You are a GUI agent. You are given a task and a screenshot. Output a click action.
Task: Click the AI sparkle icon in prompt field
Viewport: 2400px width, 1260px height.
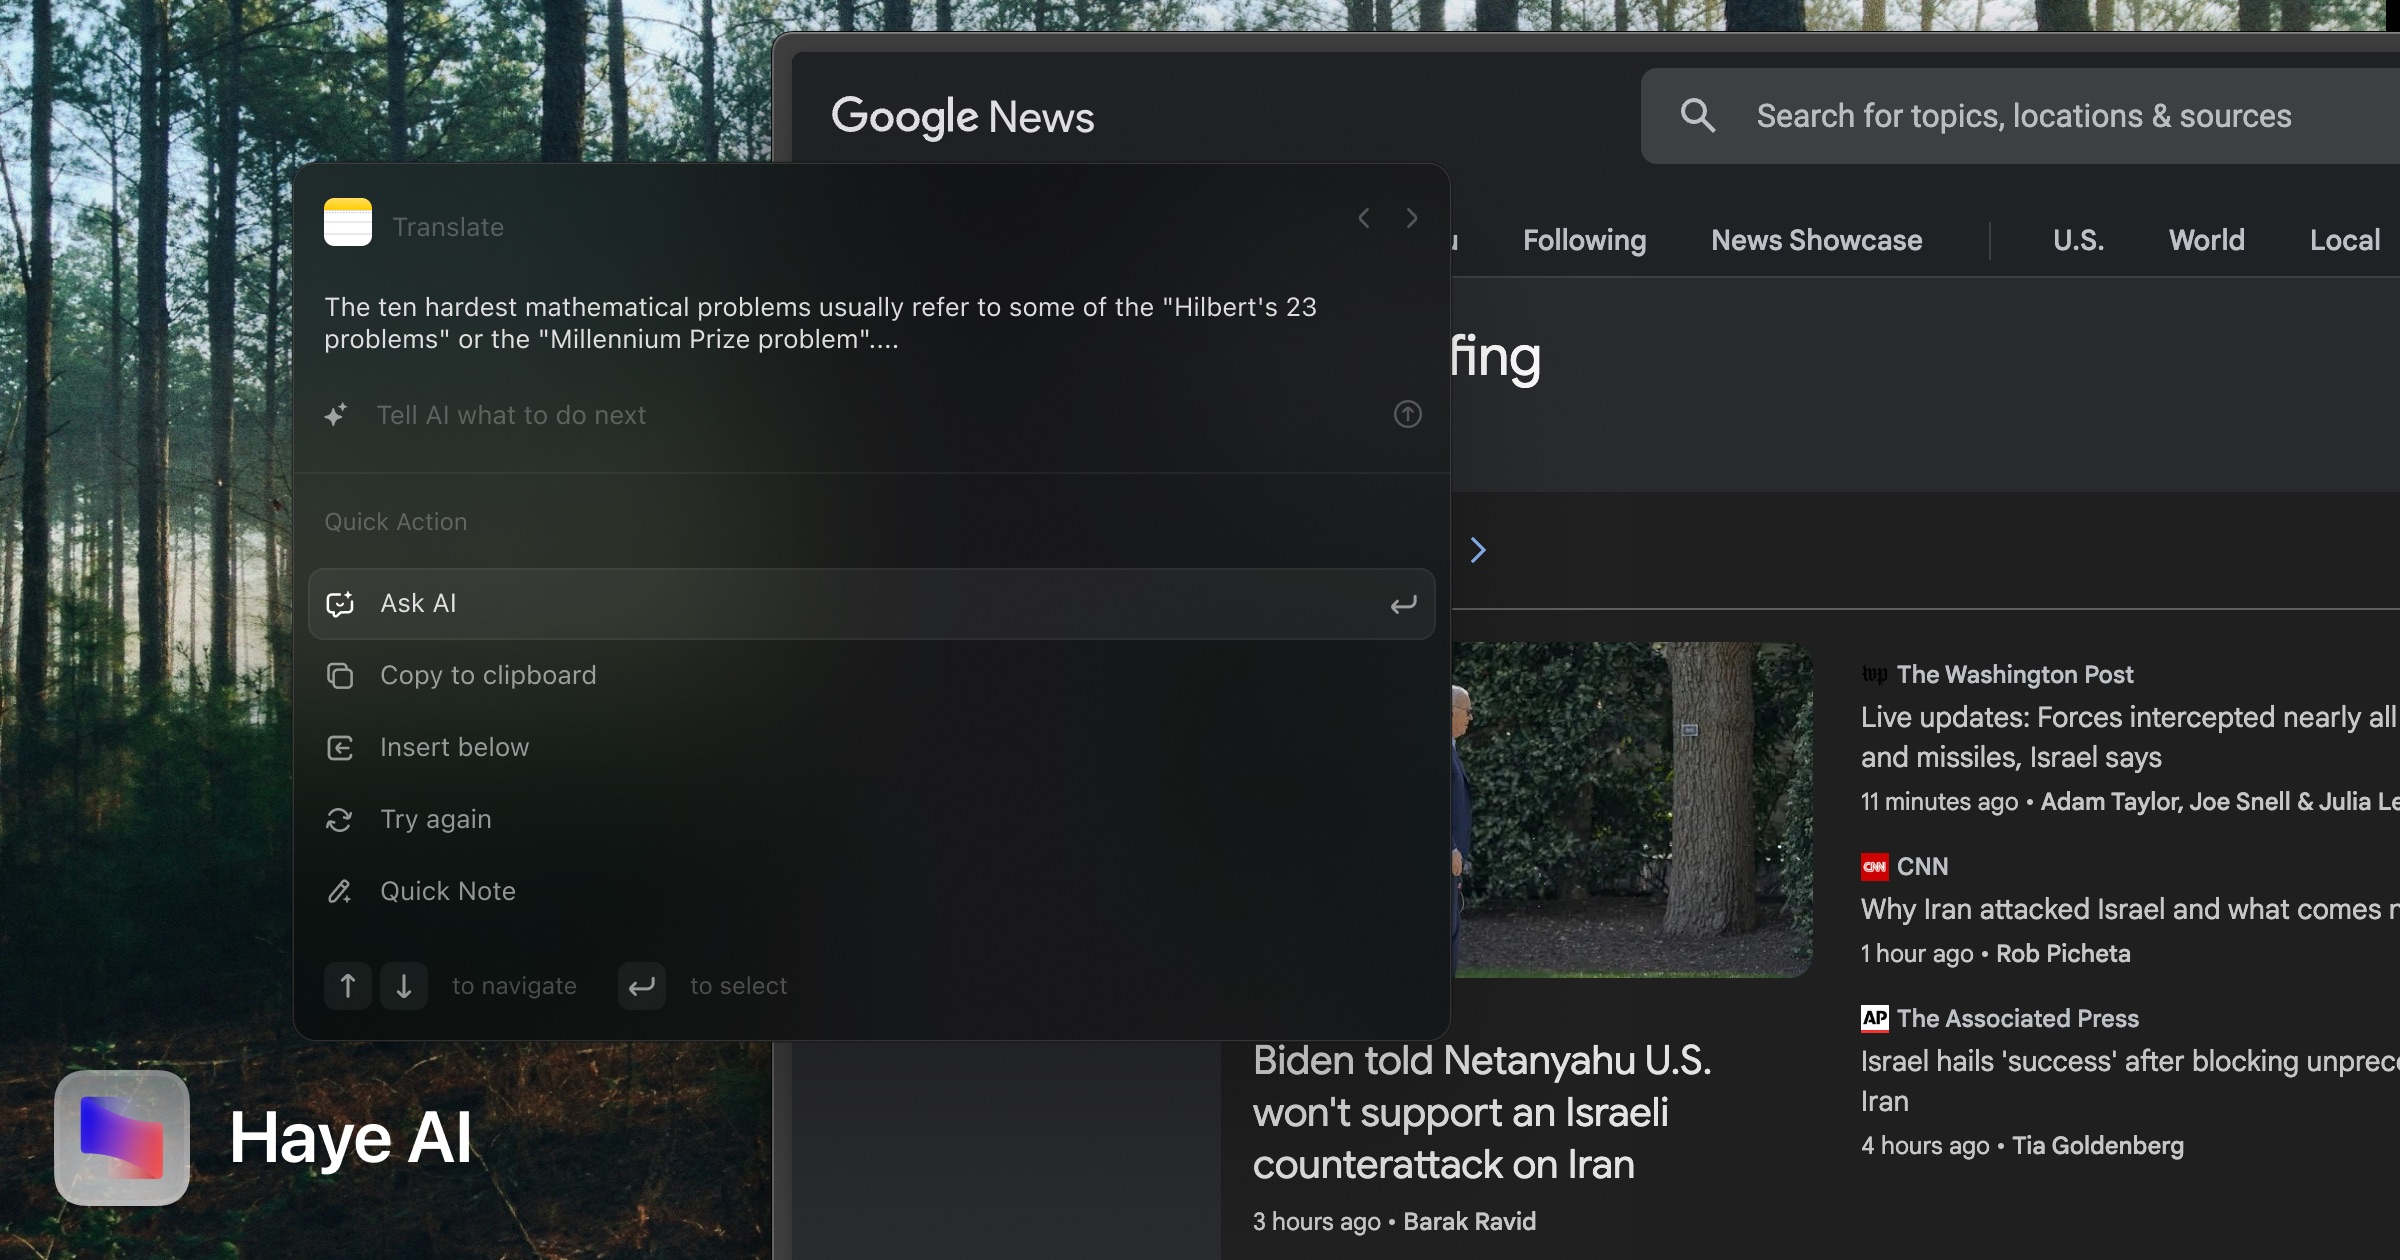336,414
